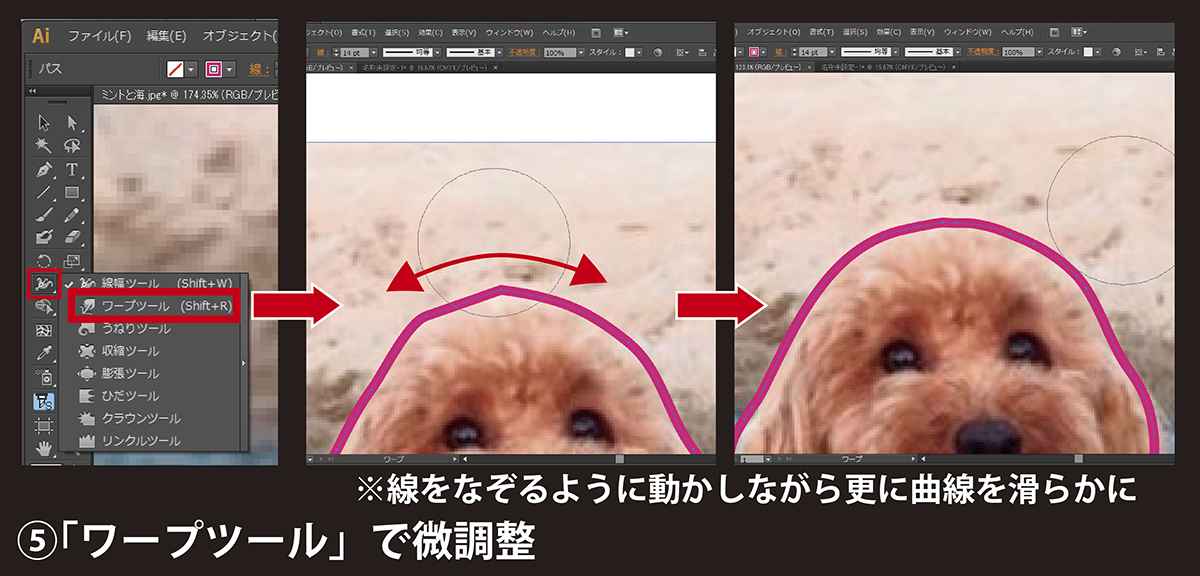Click Recolor Artwork icon in middle screenshot
This screenshot has width=1200, height=576.
pos(656,52)
